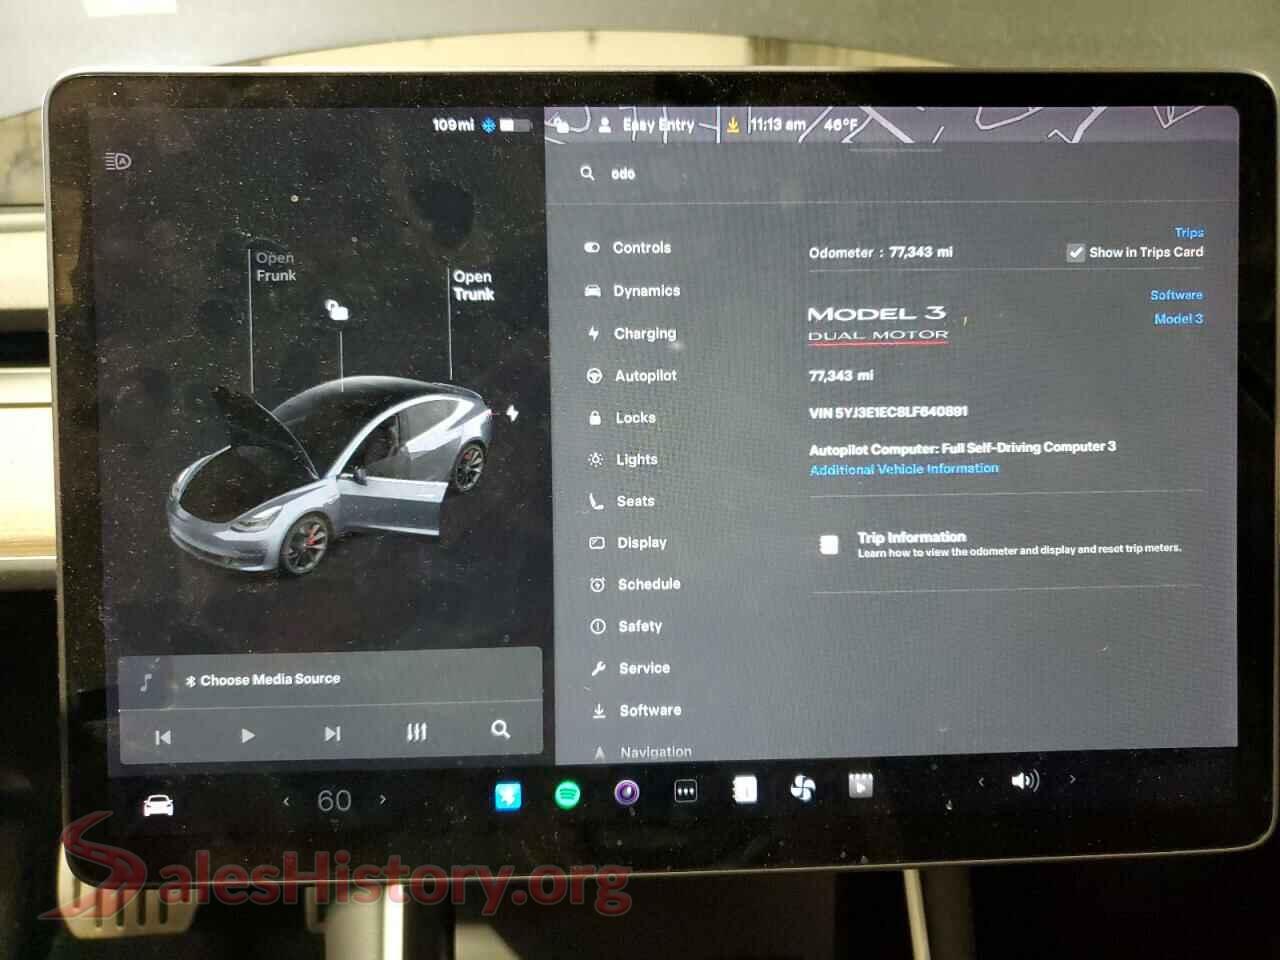Tap the 60 cabin temperature value
Screen dimensions: 1280x960
[334, 800]
